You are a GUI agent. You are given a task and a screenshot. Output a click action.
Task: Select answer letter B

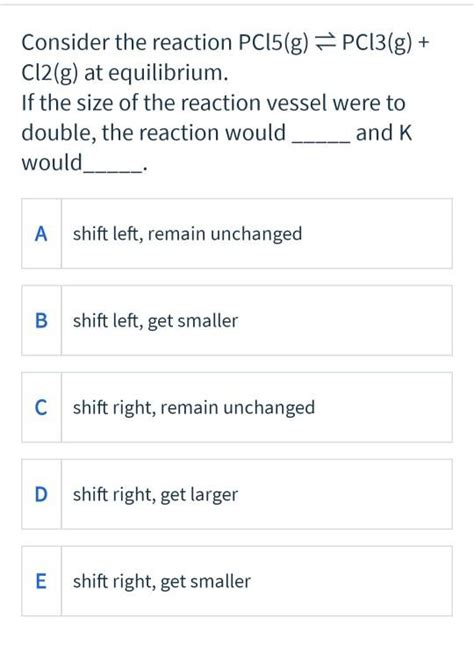tap(41, 321)
